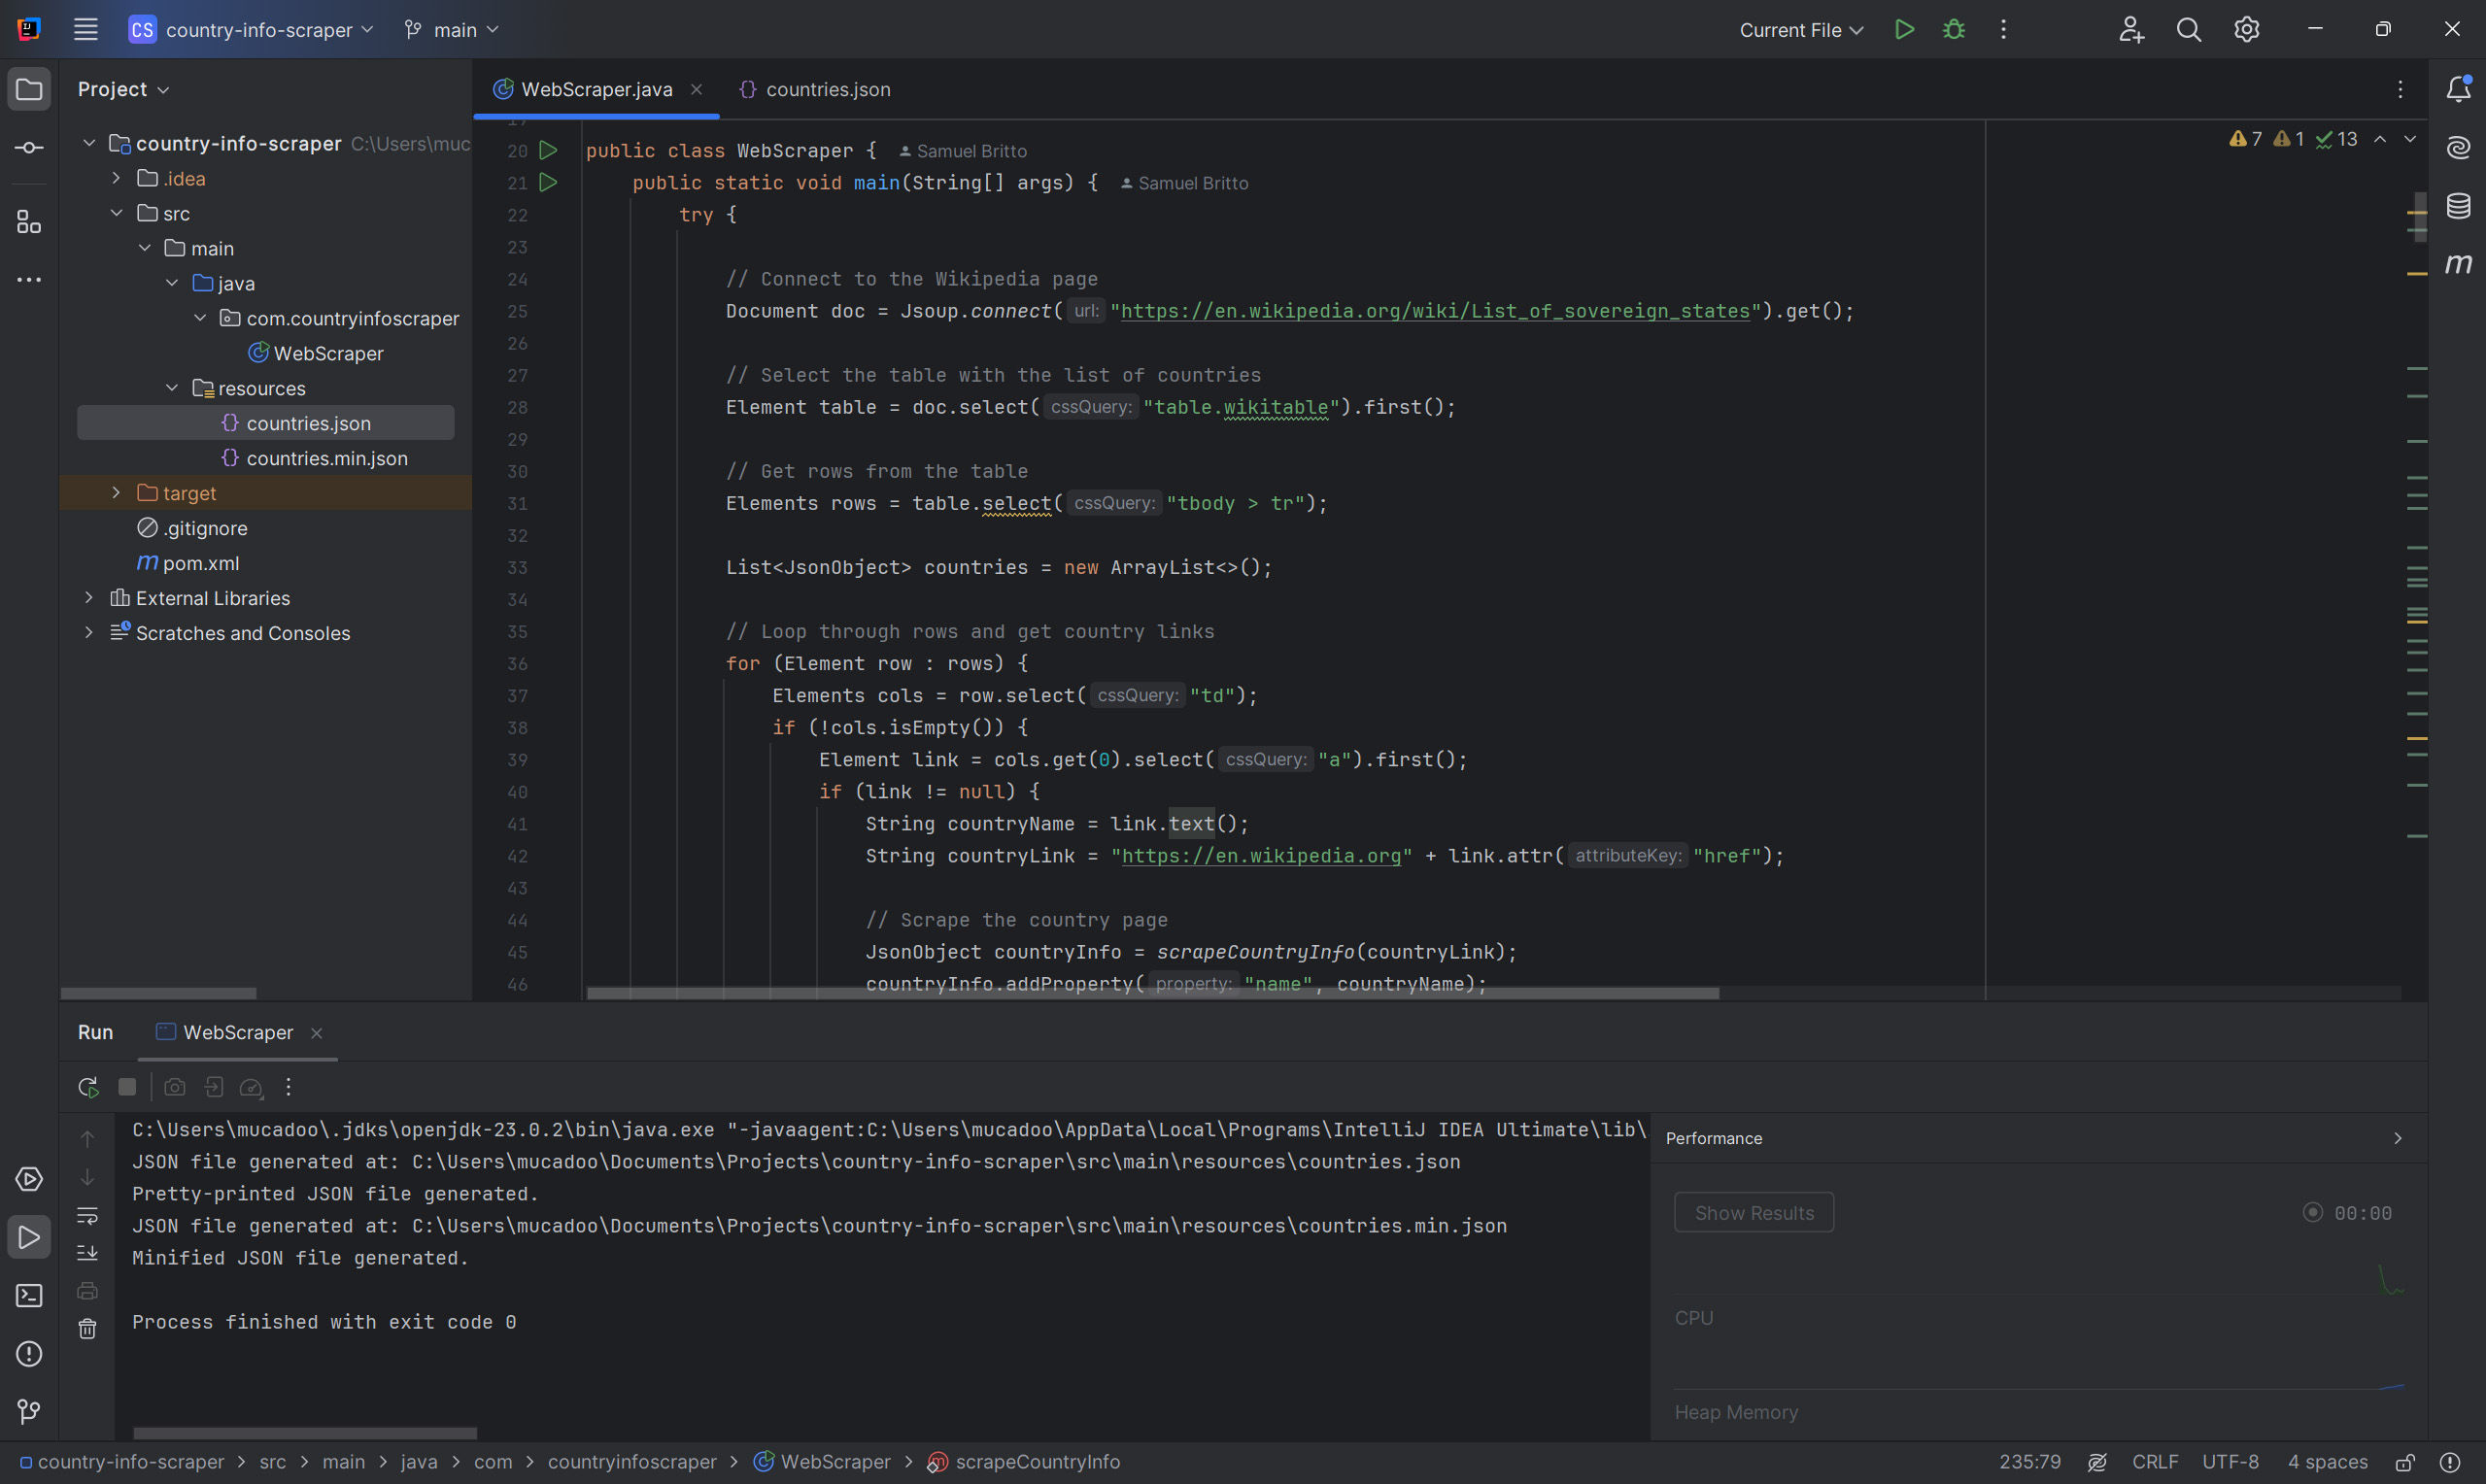Screen dimensions: 2486x1484
Task: Toggle scroll to end in console
Action: [x=88, y=1253]
